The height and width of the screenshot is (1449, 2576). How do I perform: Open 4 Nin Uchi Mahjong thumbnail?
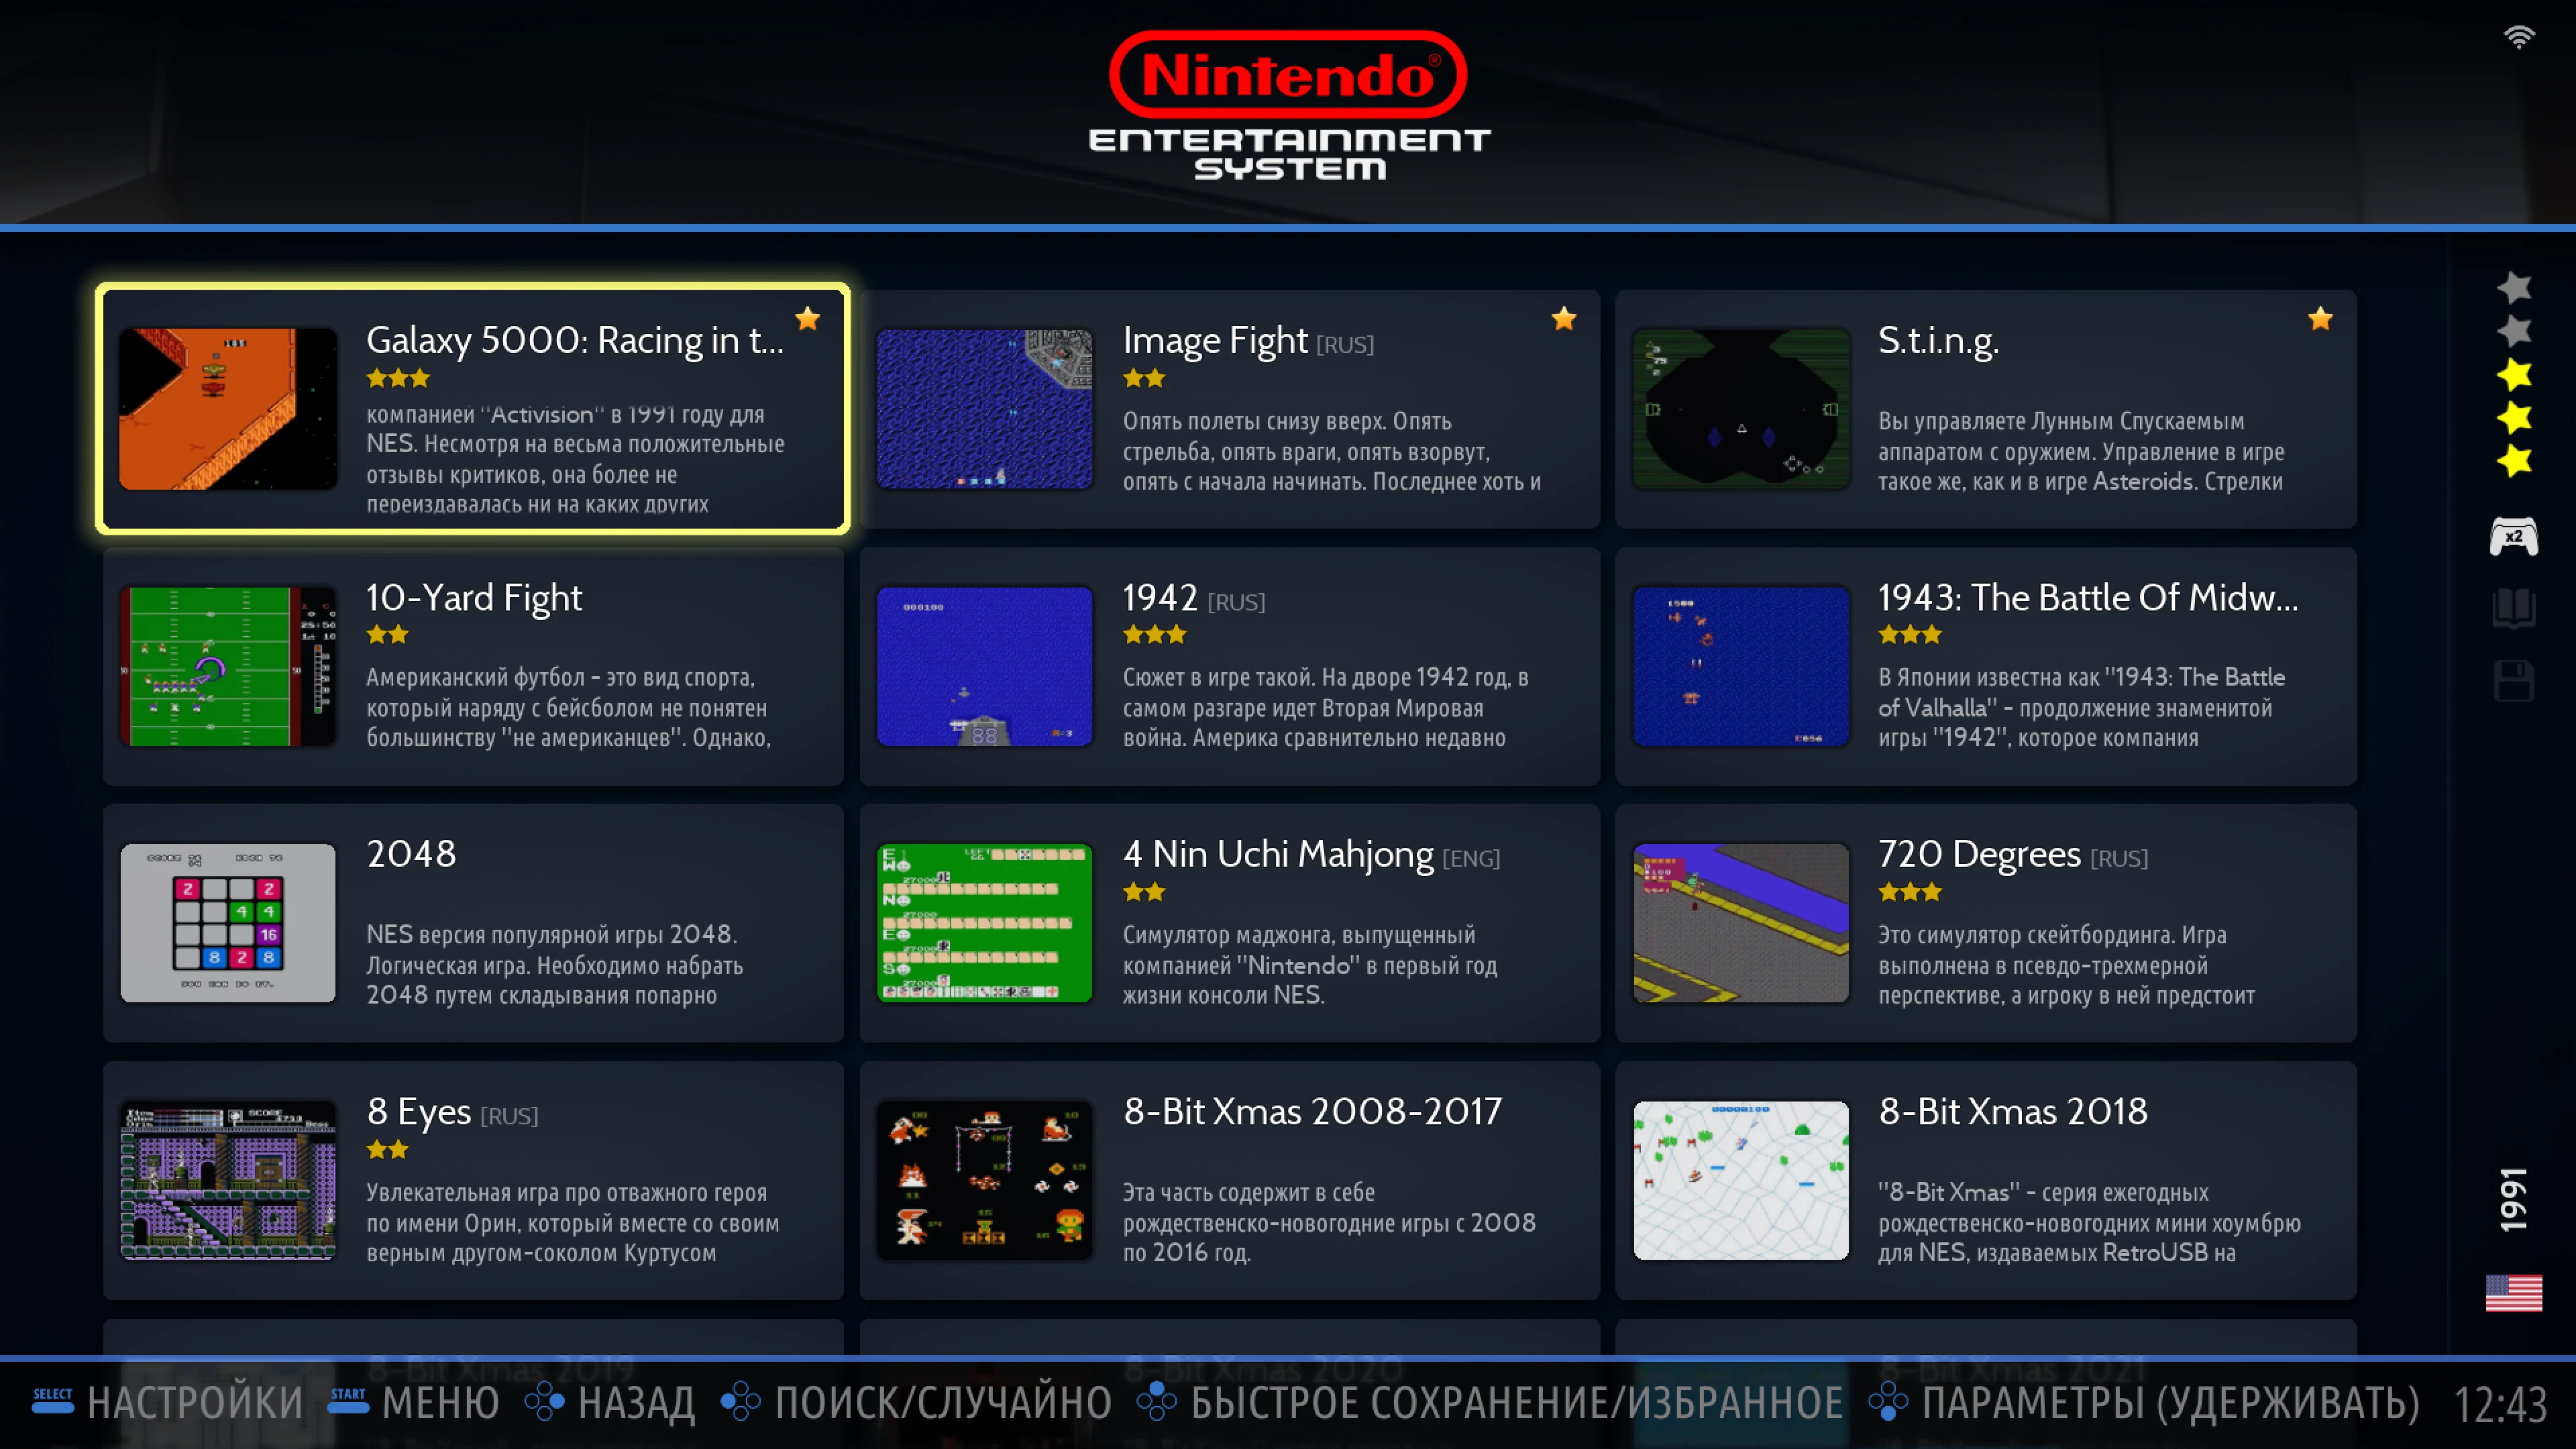(984, 923)
